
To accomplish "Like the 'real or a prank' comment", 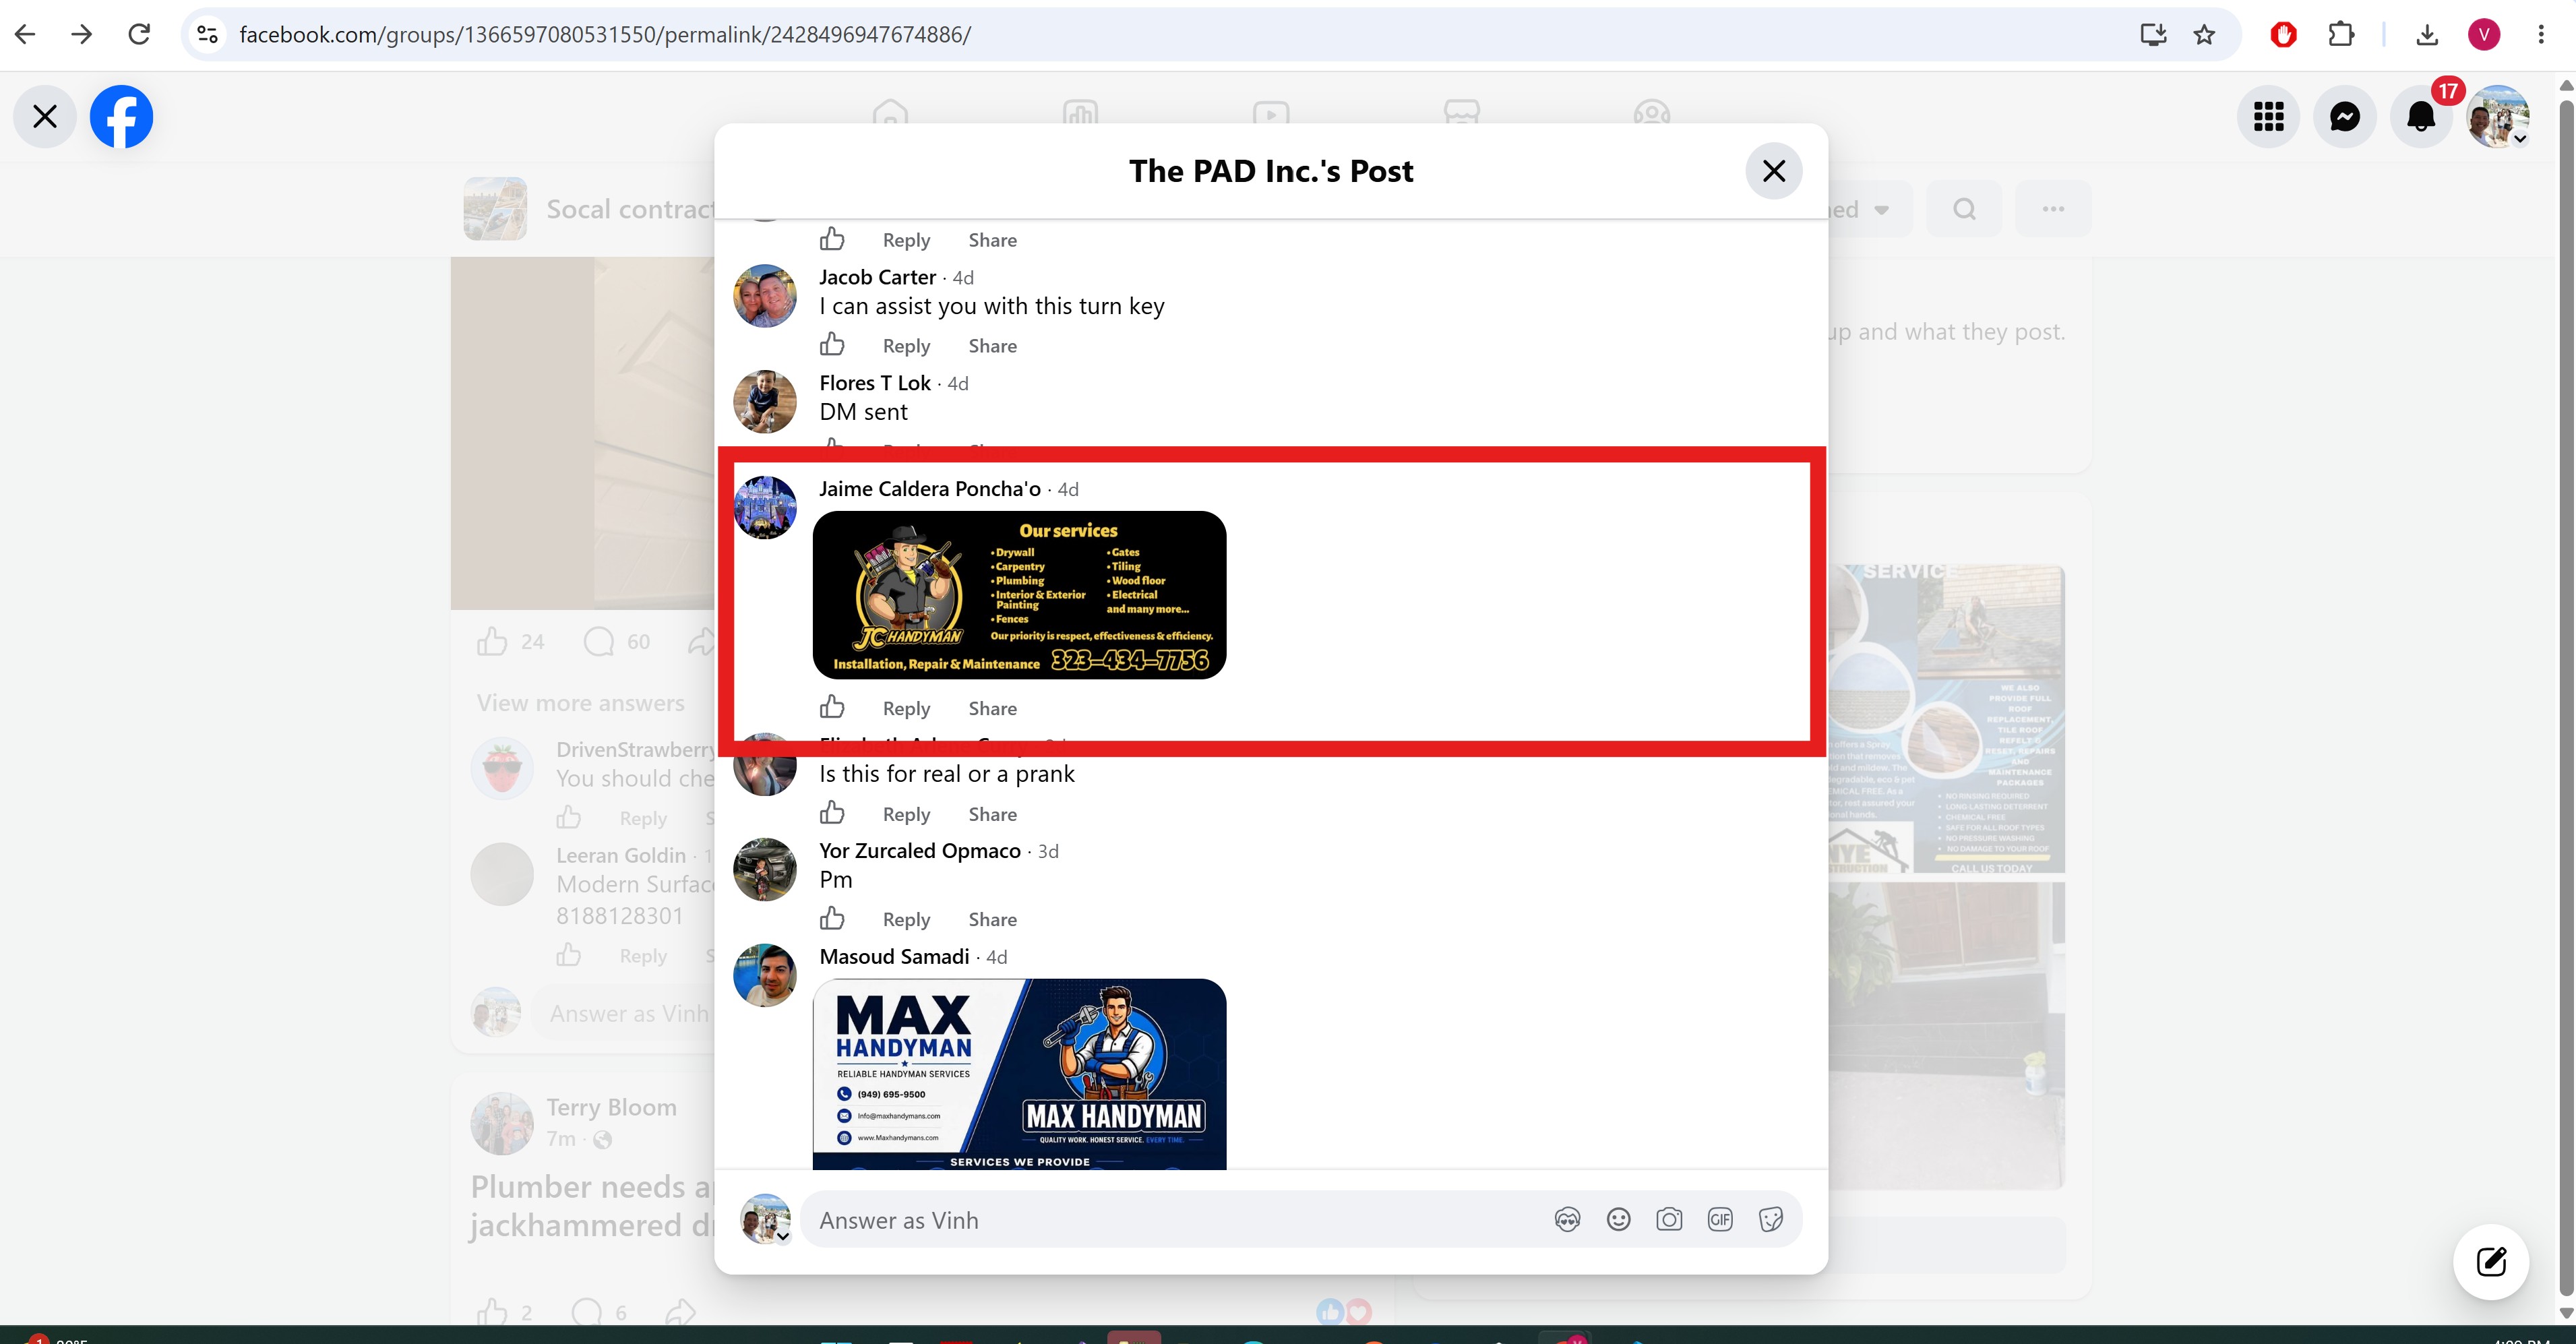I will click(x=832, y=813).
